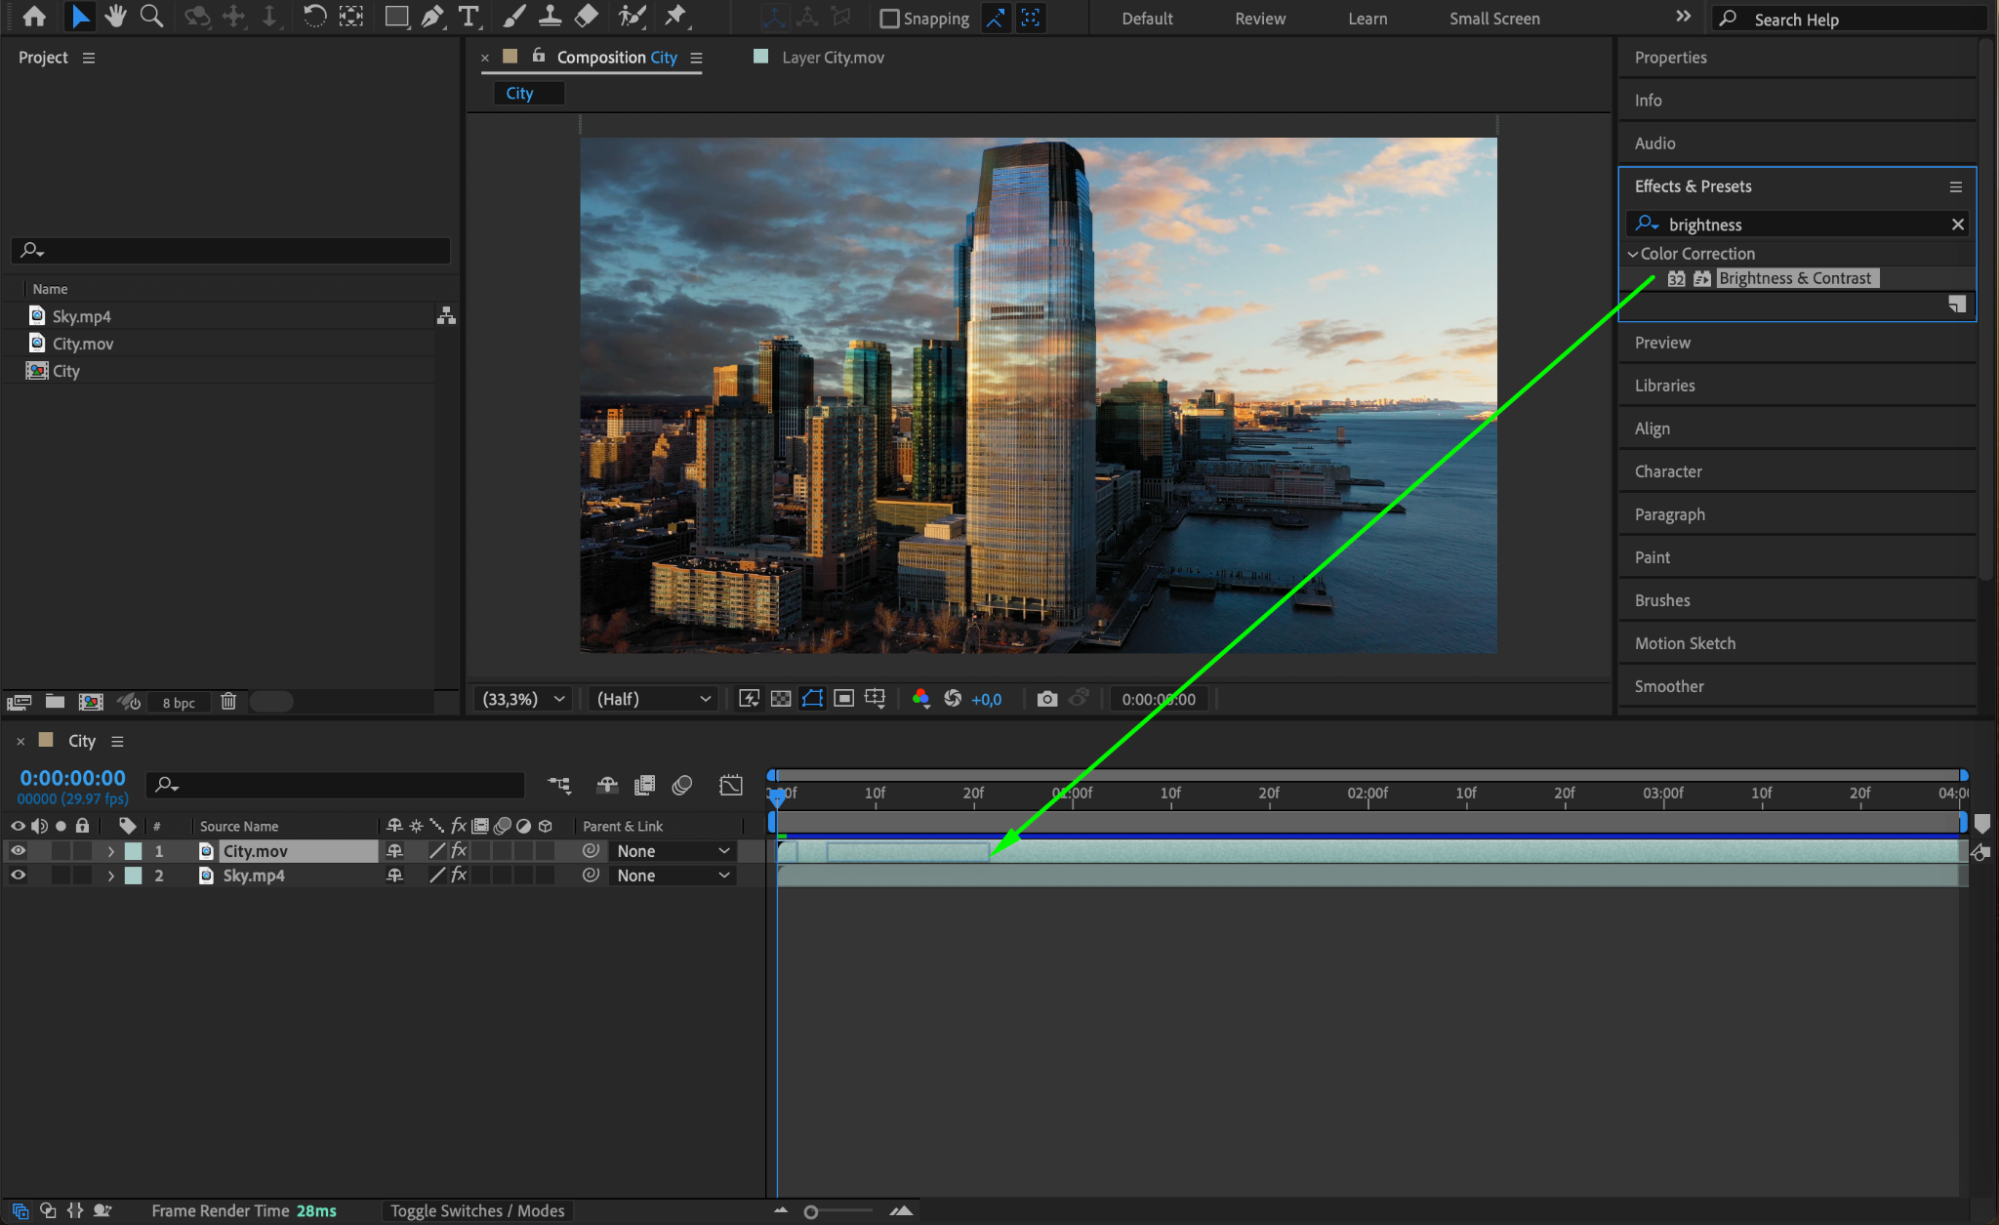Click the trash delete icon in Project panel
This screenshot has width=1999, height=1225.
tap(228, 702)
